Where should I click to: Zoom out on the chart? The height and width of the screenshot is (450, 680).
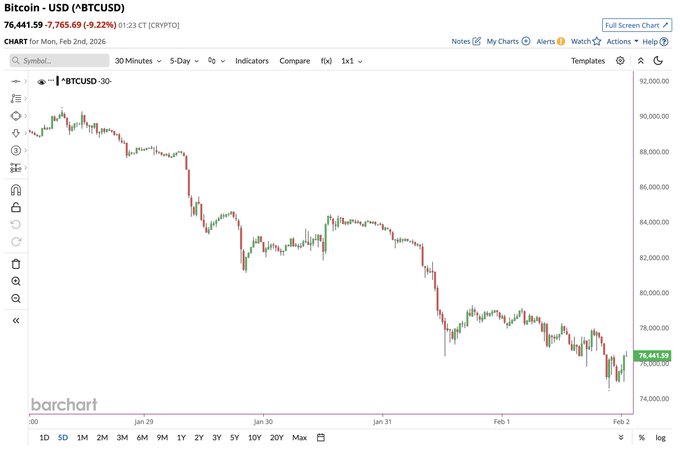[15, 298]
